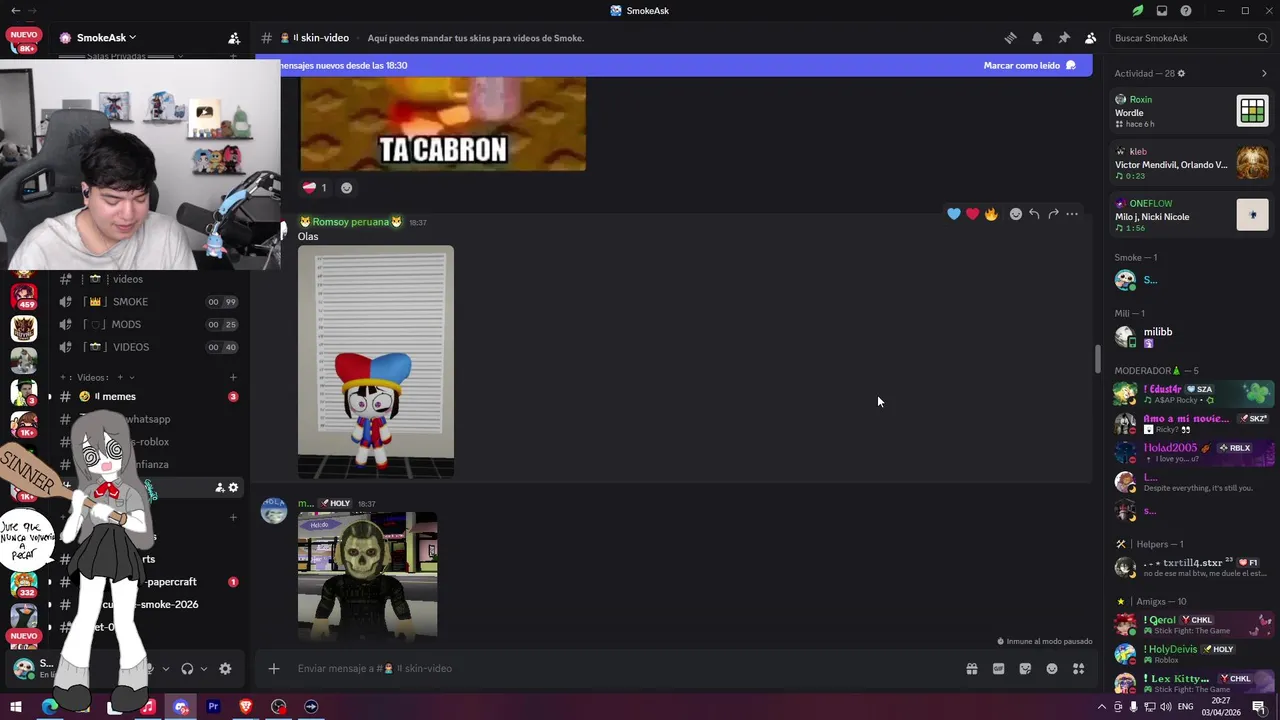The width and height of the screenshot is (1280, 720).
Task: Open microphone input options dropdown arrow
Action: tap(165, 669)
